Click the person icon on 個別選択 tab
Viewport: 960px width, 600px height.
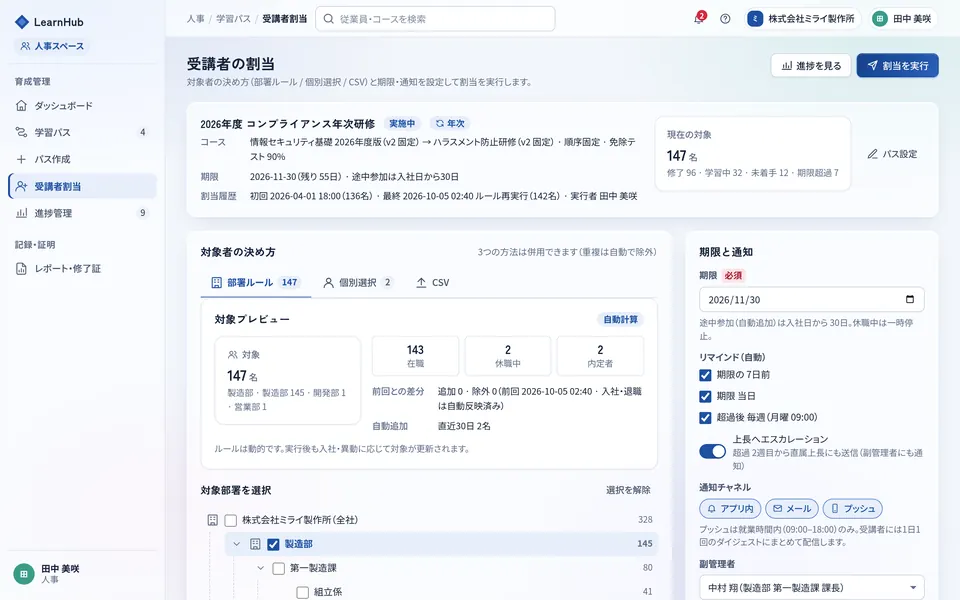pos(329,282)
